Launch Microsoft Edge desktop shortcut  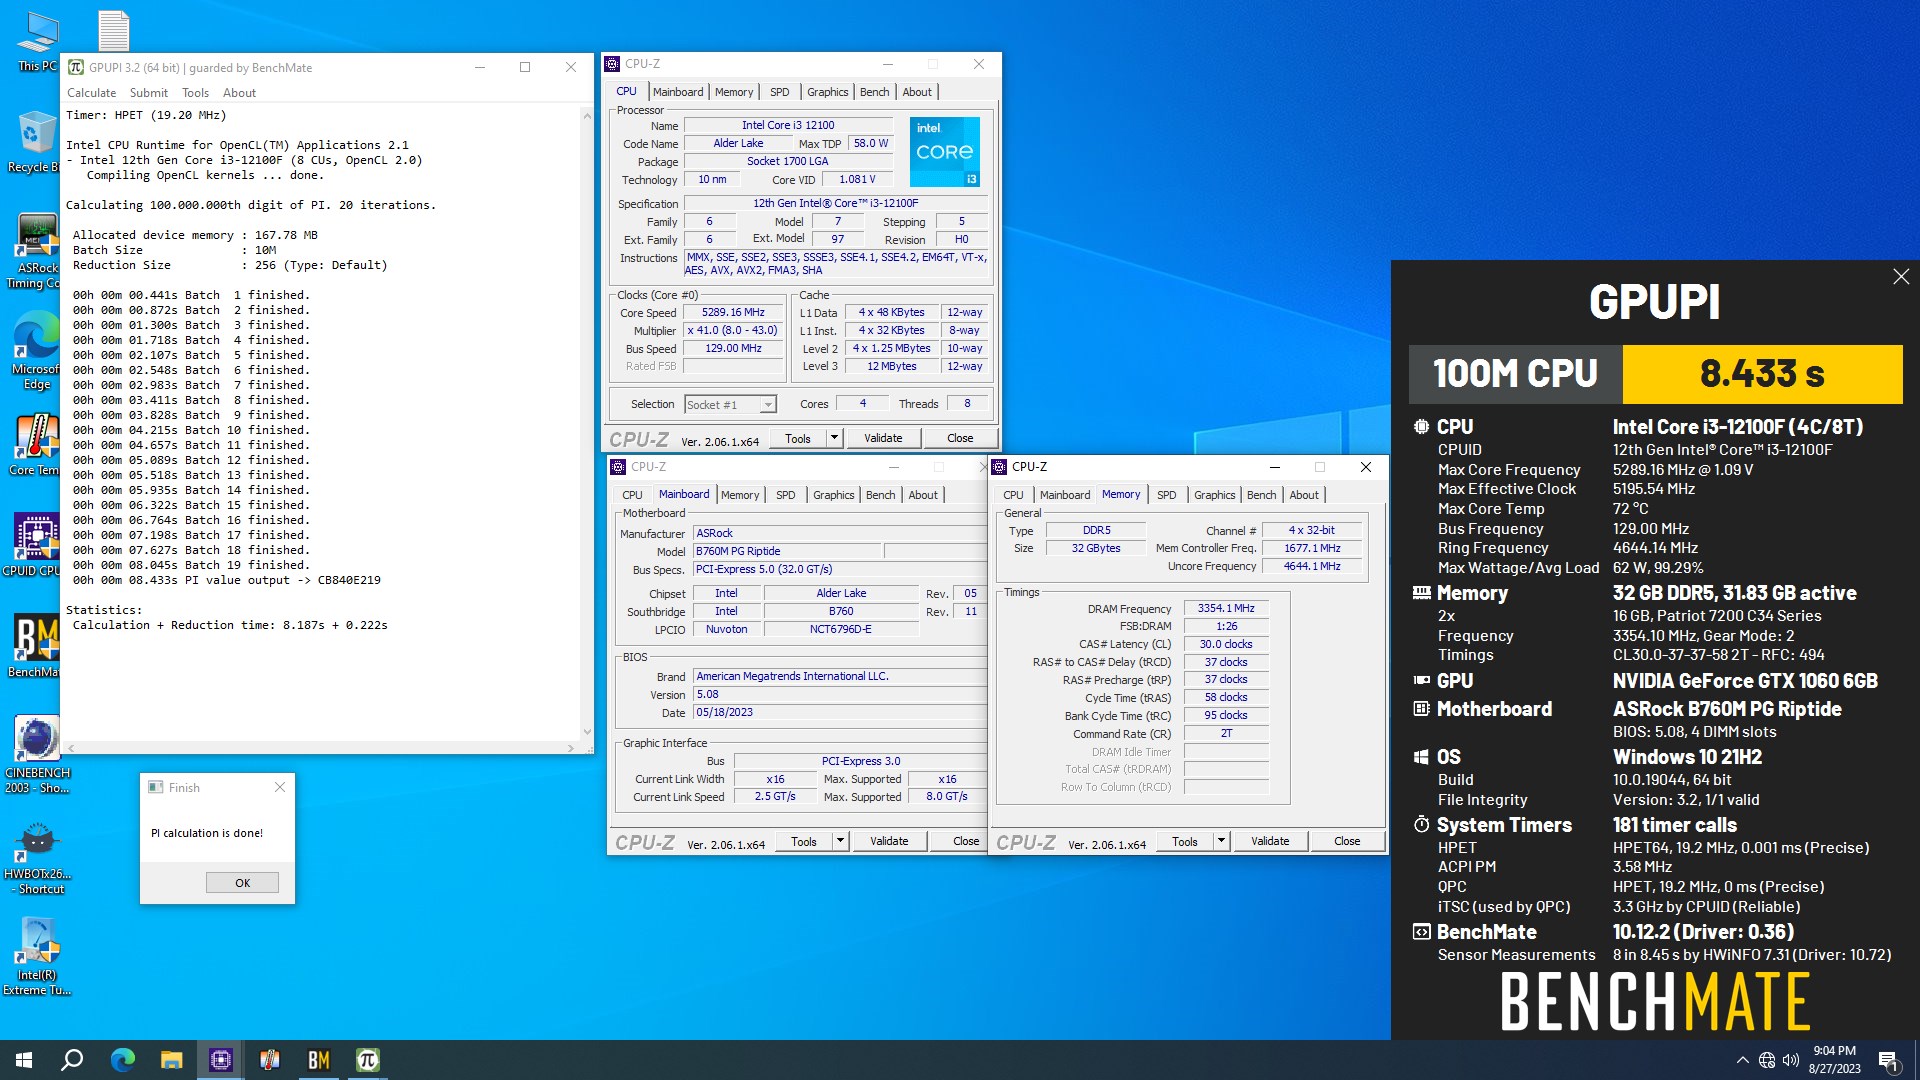[36, 350]
